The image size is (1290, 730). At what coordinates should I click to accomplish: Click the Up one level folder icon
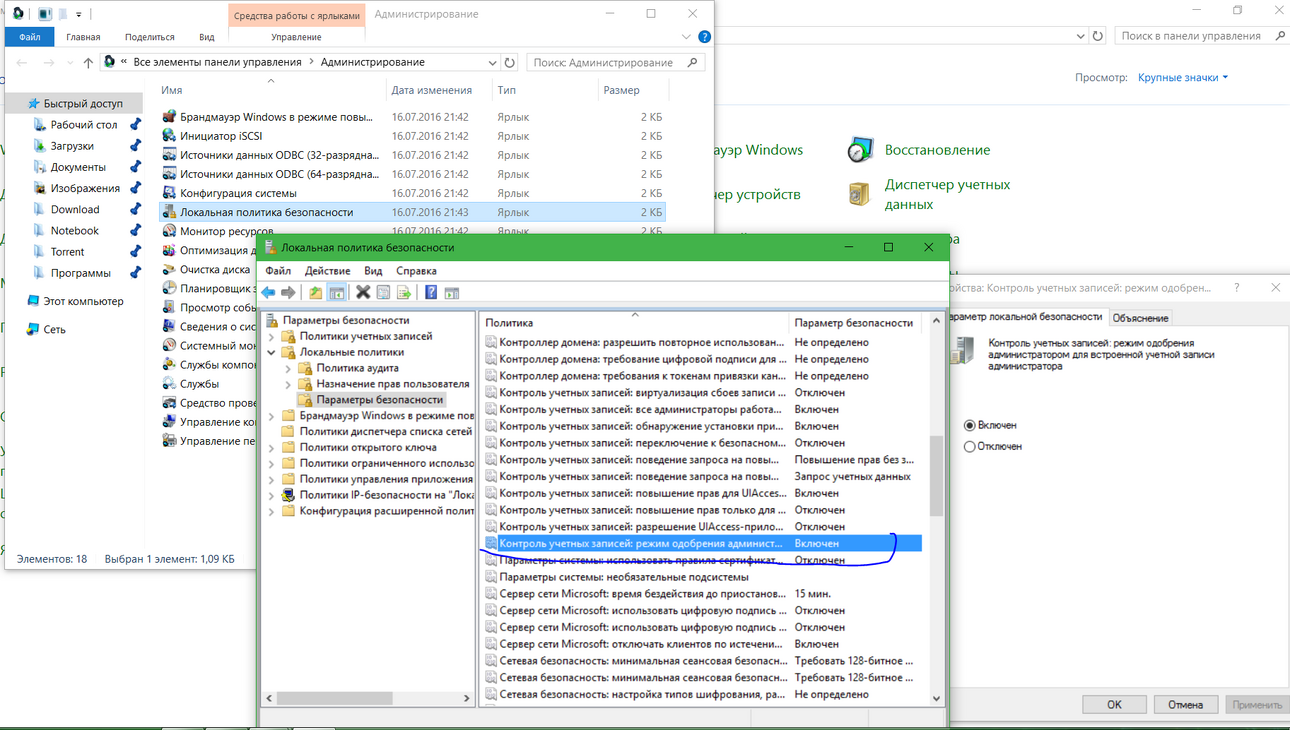[315, 293]
